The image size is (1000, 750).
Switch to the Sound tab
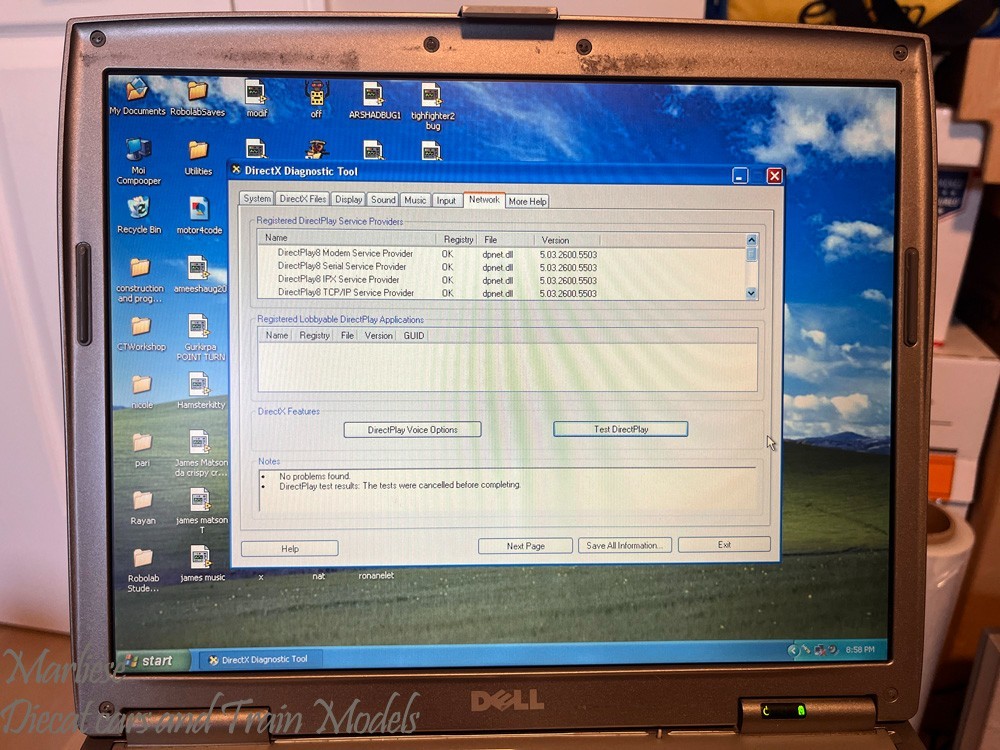coord(383,200)
